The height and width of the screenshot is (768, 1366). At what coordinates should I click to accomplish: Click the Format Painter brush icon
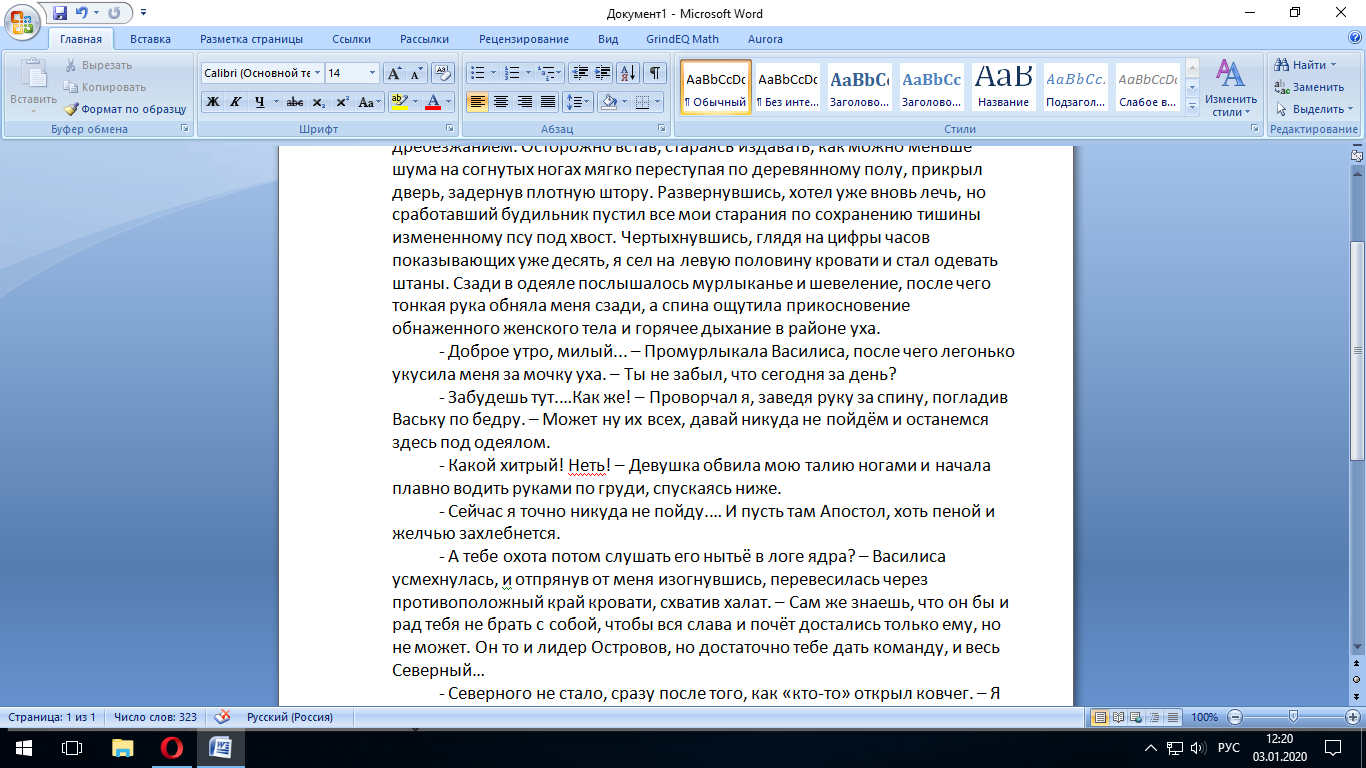point(72,109)
